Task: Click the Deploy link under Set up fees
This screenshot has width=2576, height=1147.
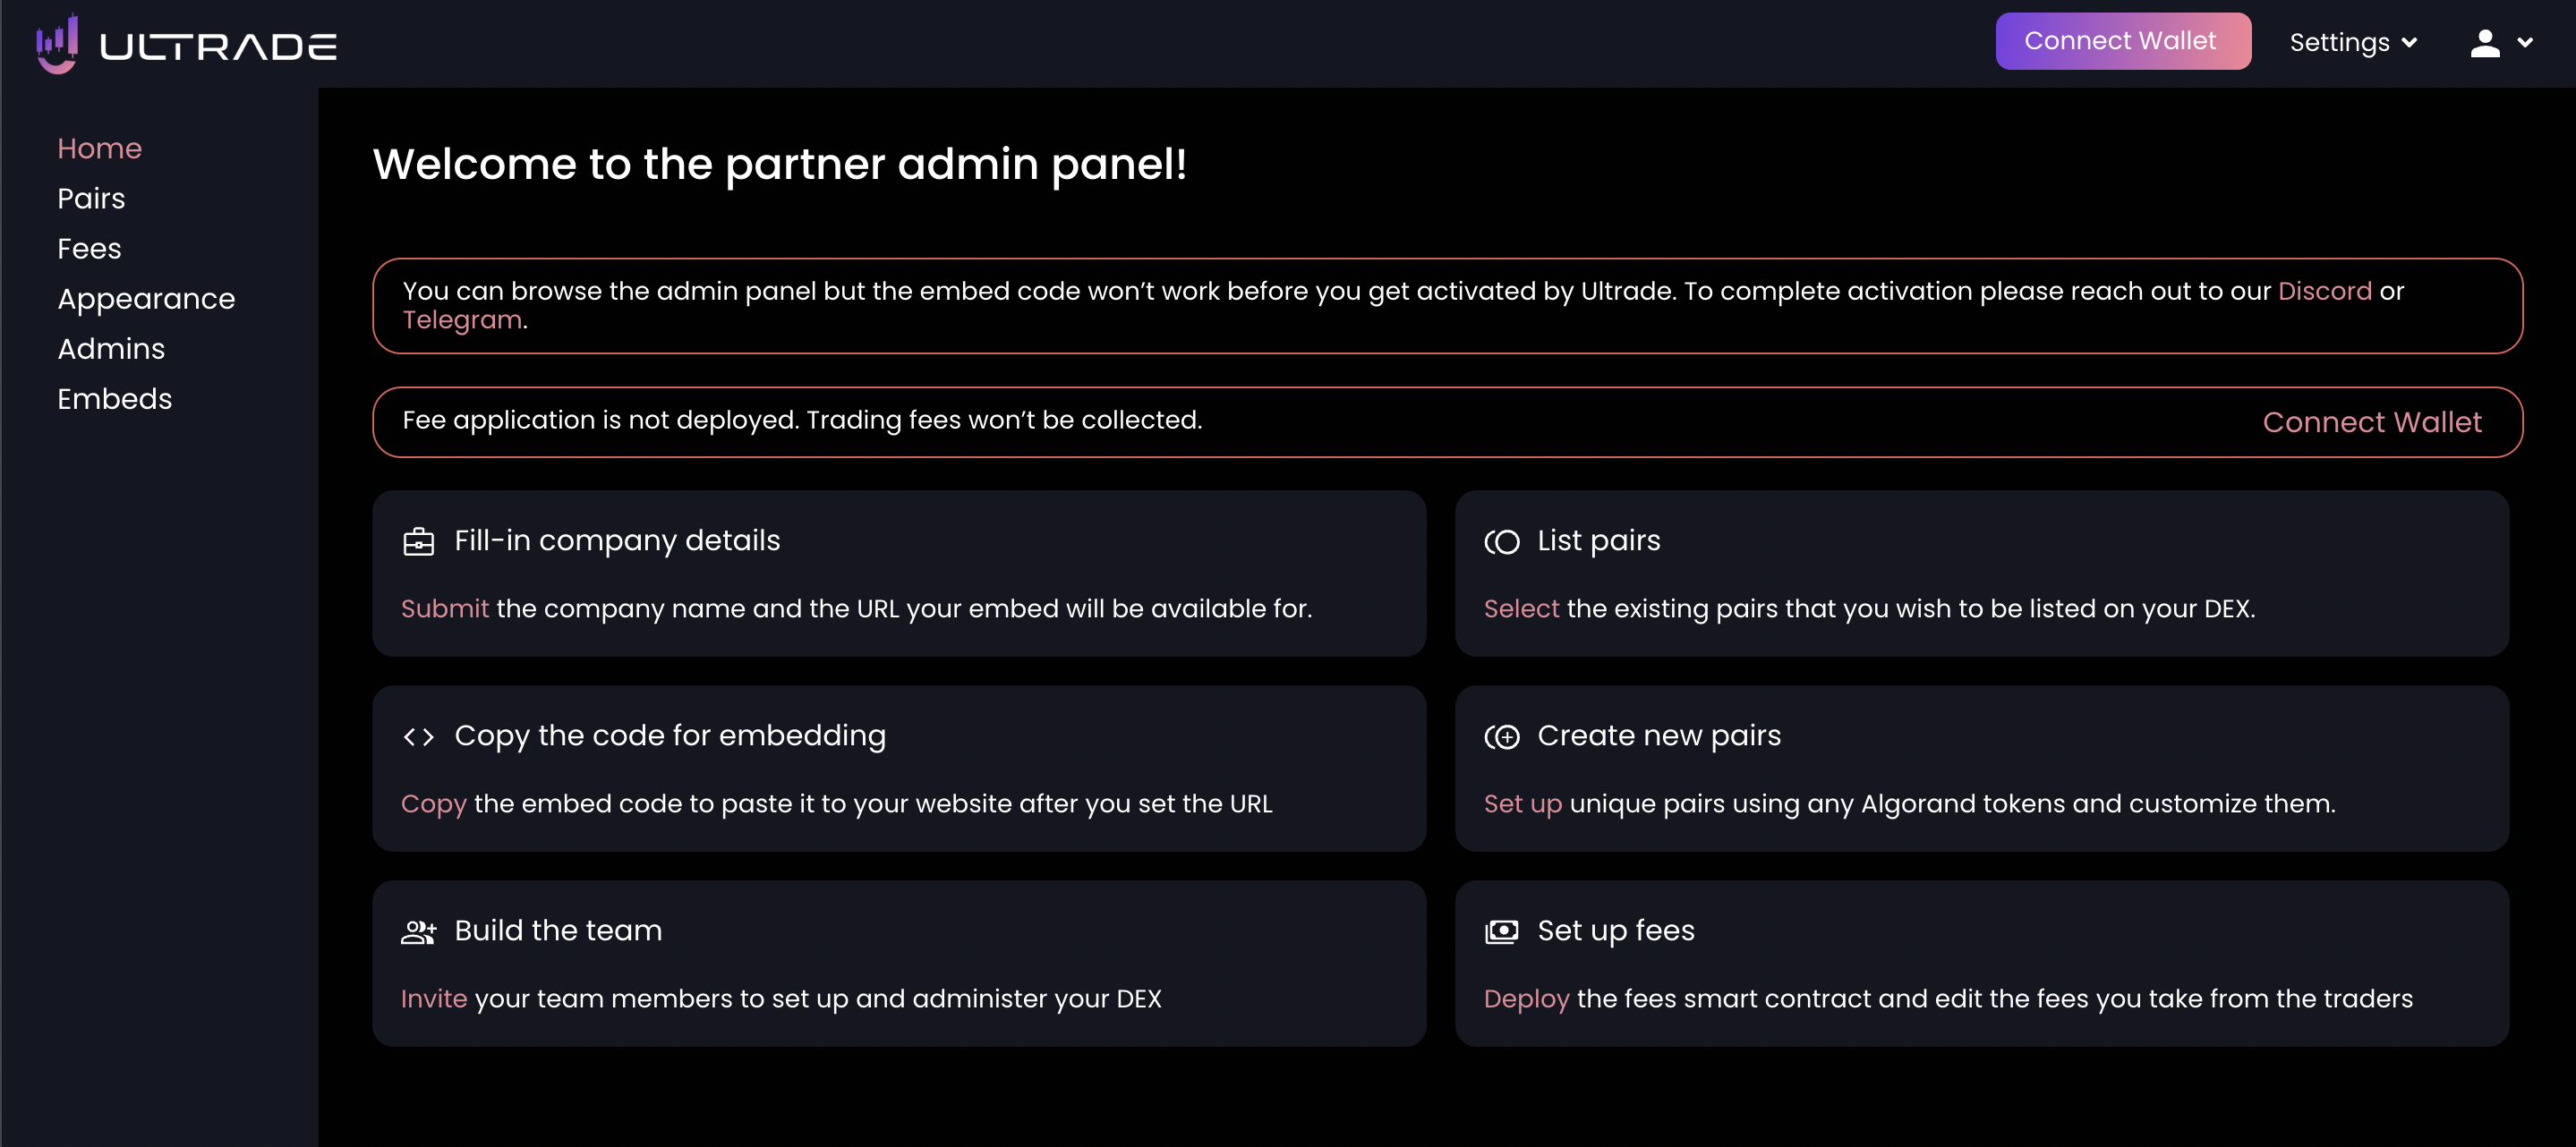Action: click(x=1526, y=998)
